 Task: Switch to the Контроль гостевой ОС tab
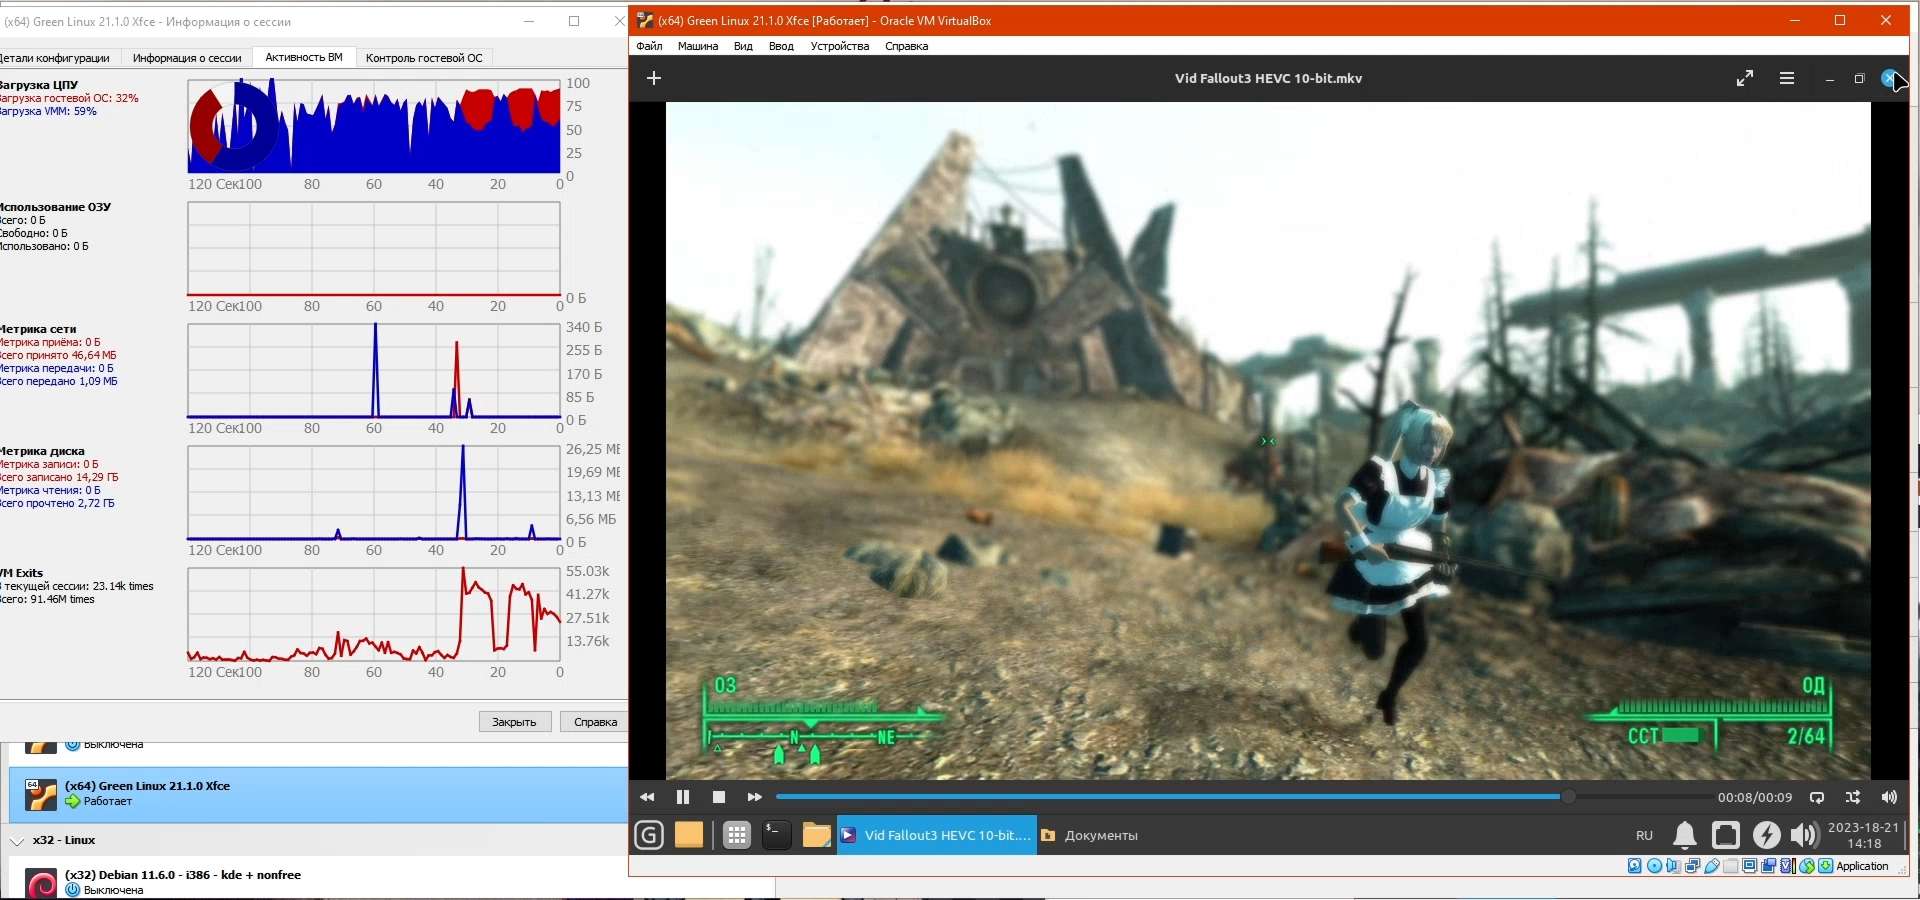424,58
